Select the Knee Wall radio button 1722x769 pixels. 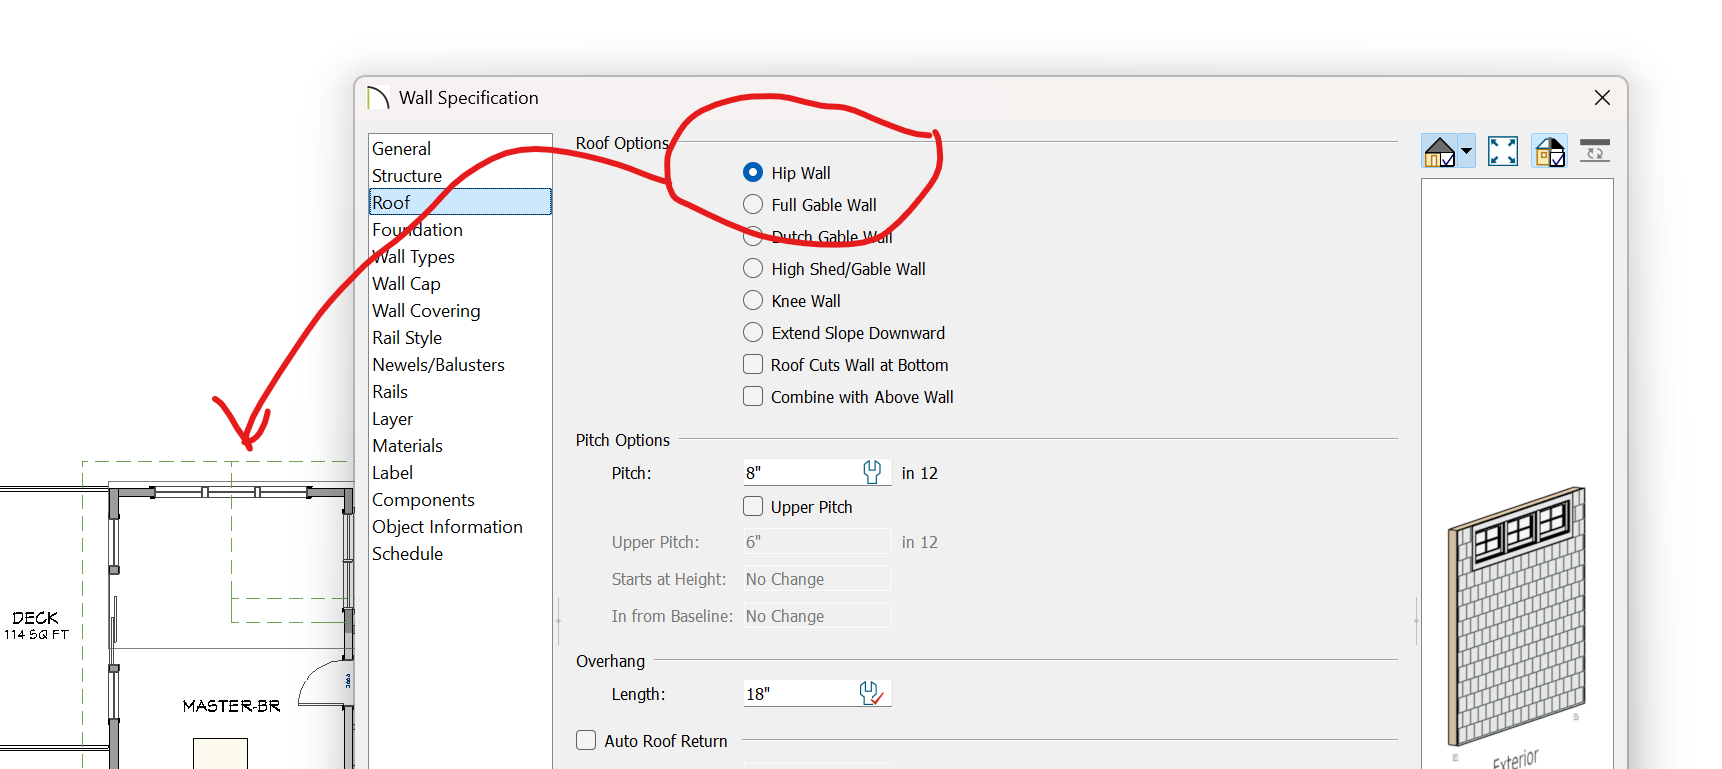(x=753, y=301)
